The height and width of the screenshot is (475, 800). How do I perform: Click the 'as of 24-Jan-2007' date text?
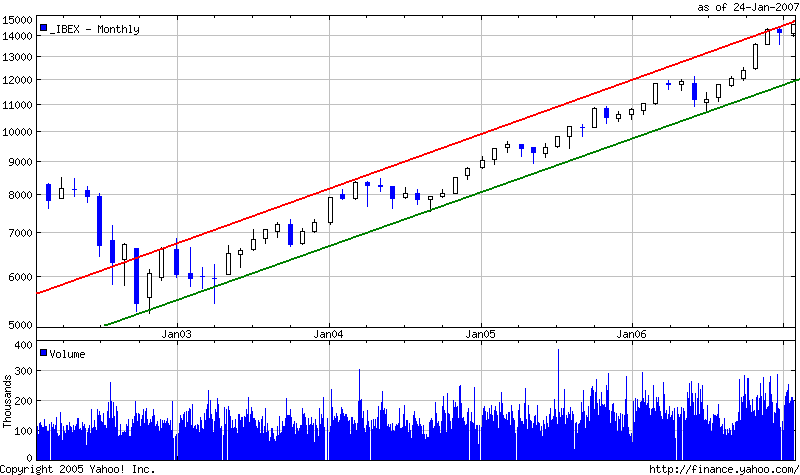click(747, 7)
